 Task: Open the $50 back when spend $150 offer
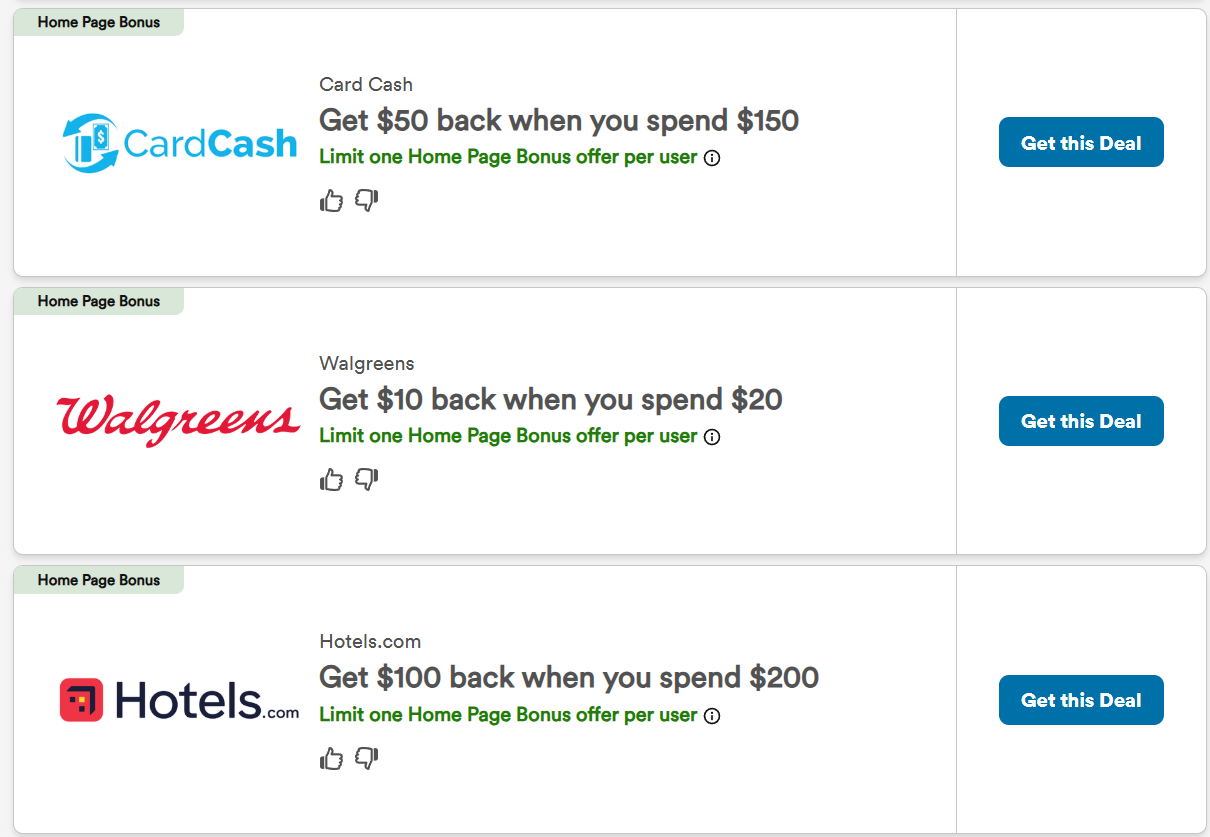558,121
